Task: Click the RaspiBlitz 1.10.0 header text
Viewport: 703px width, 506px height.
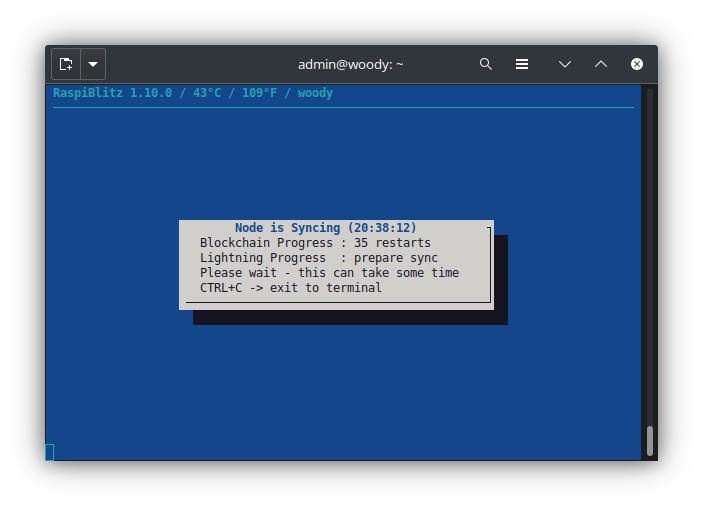Action: (x=112, y=93)
